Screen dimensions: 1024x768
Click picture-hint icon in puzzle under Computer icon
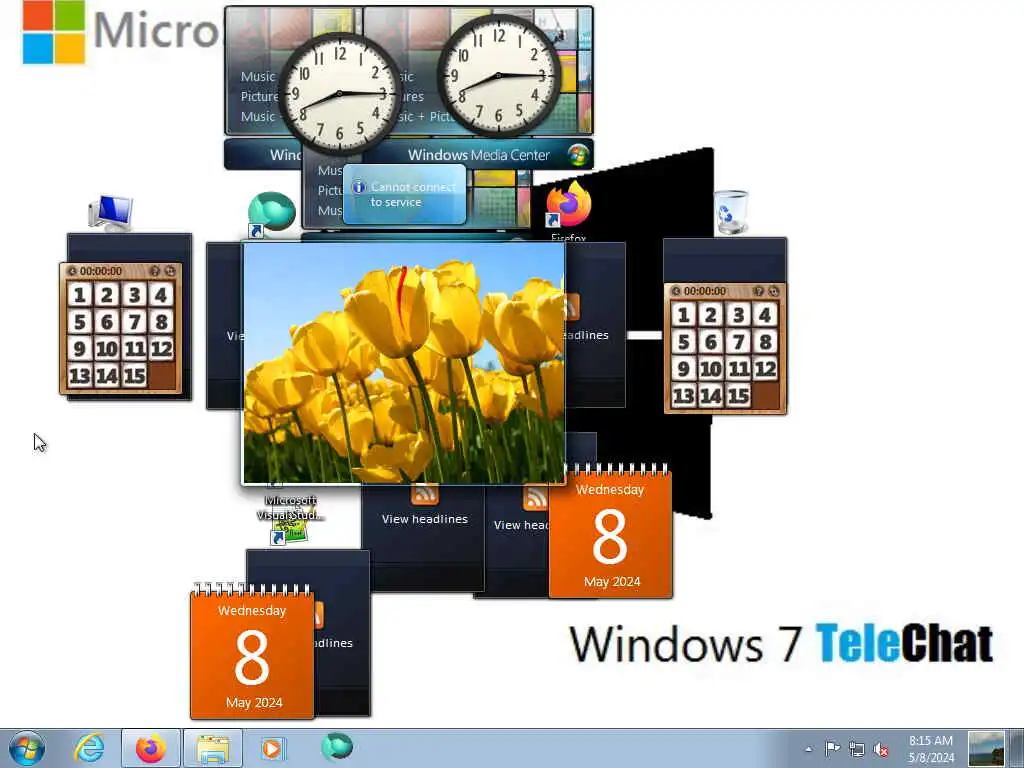tap(155, 270)
